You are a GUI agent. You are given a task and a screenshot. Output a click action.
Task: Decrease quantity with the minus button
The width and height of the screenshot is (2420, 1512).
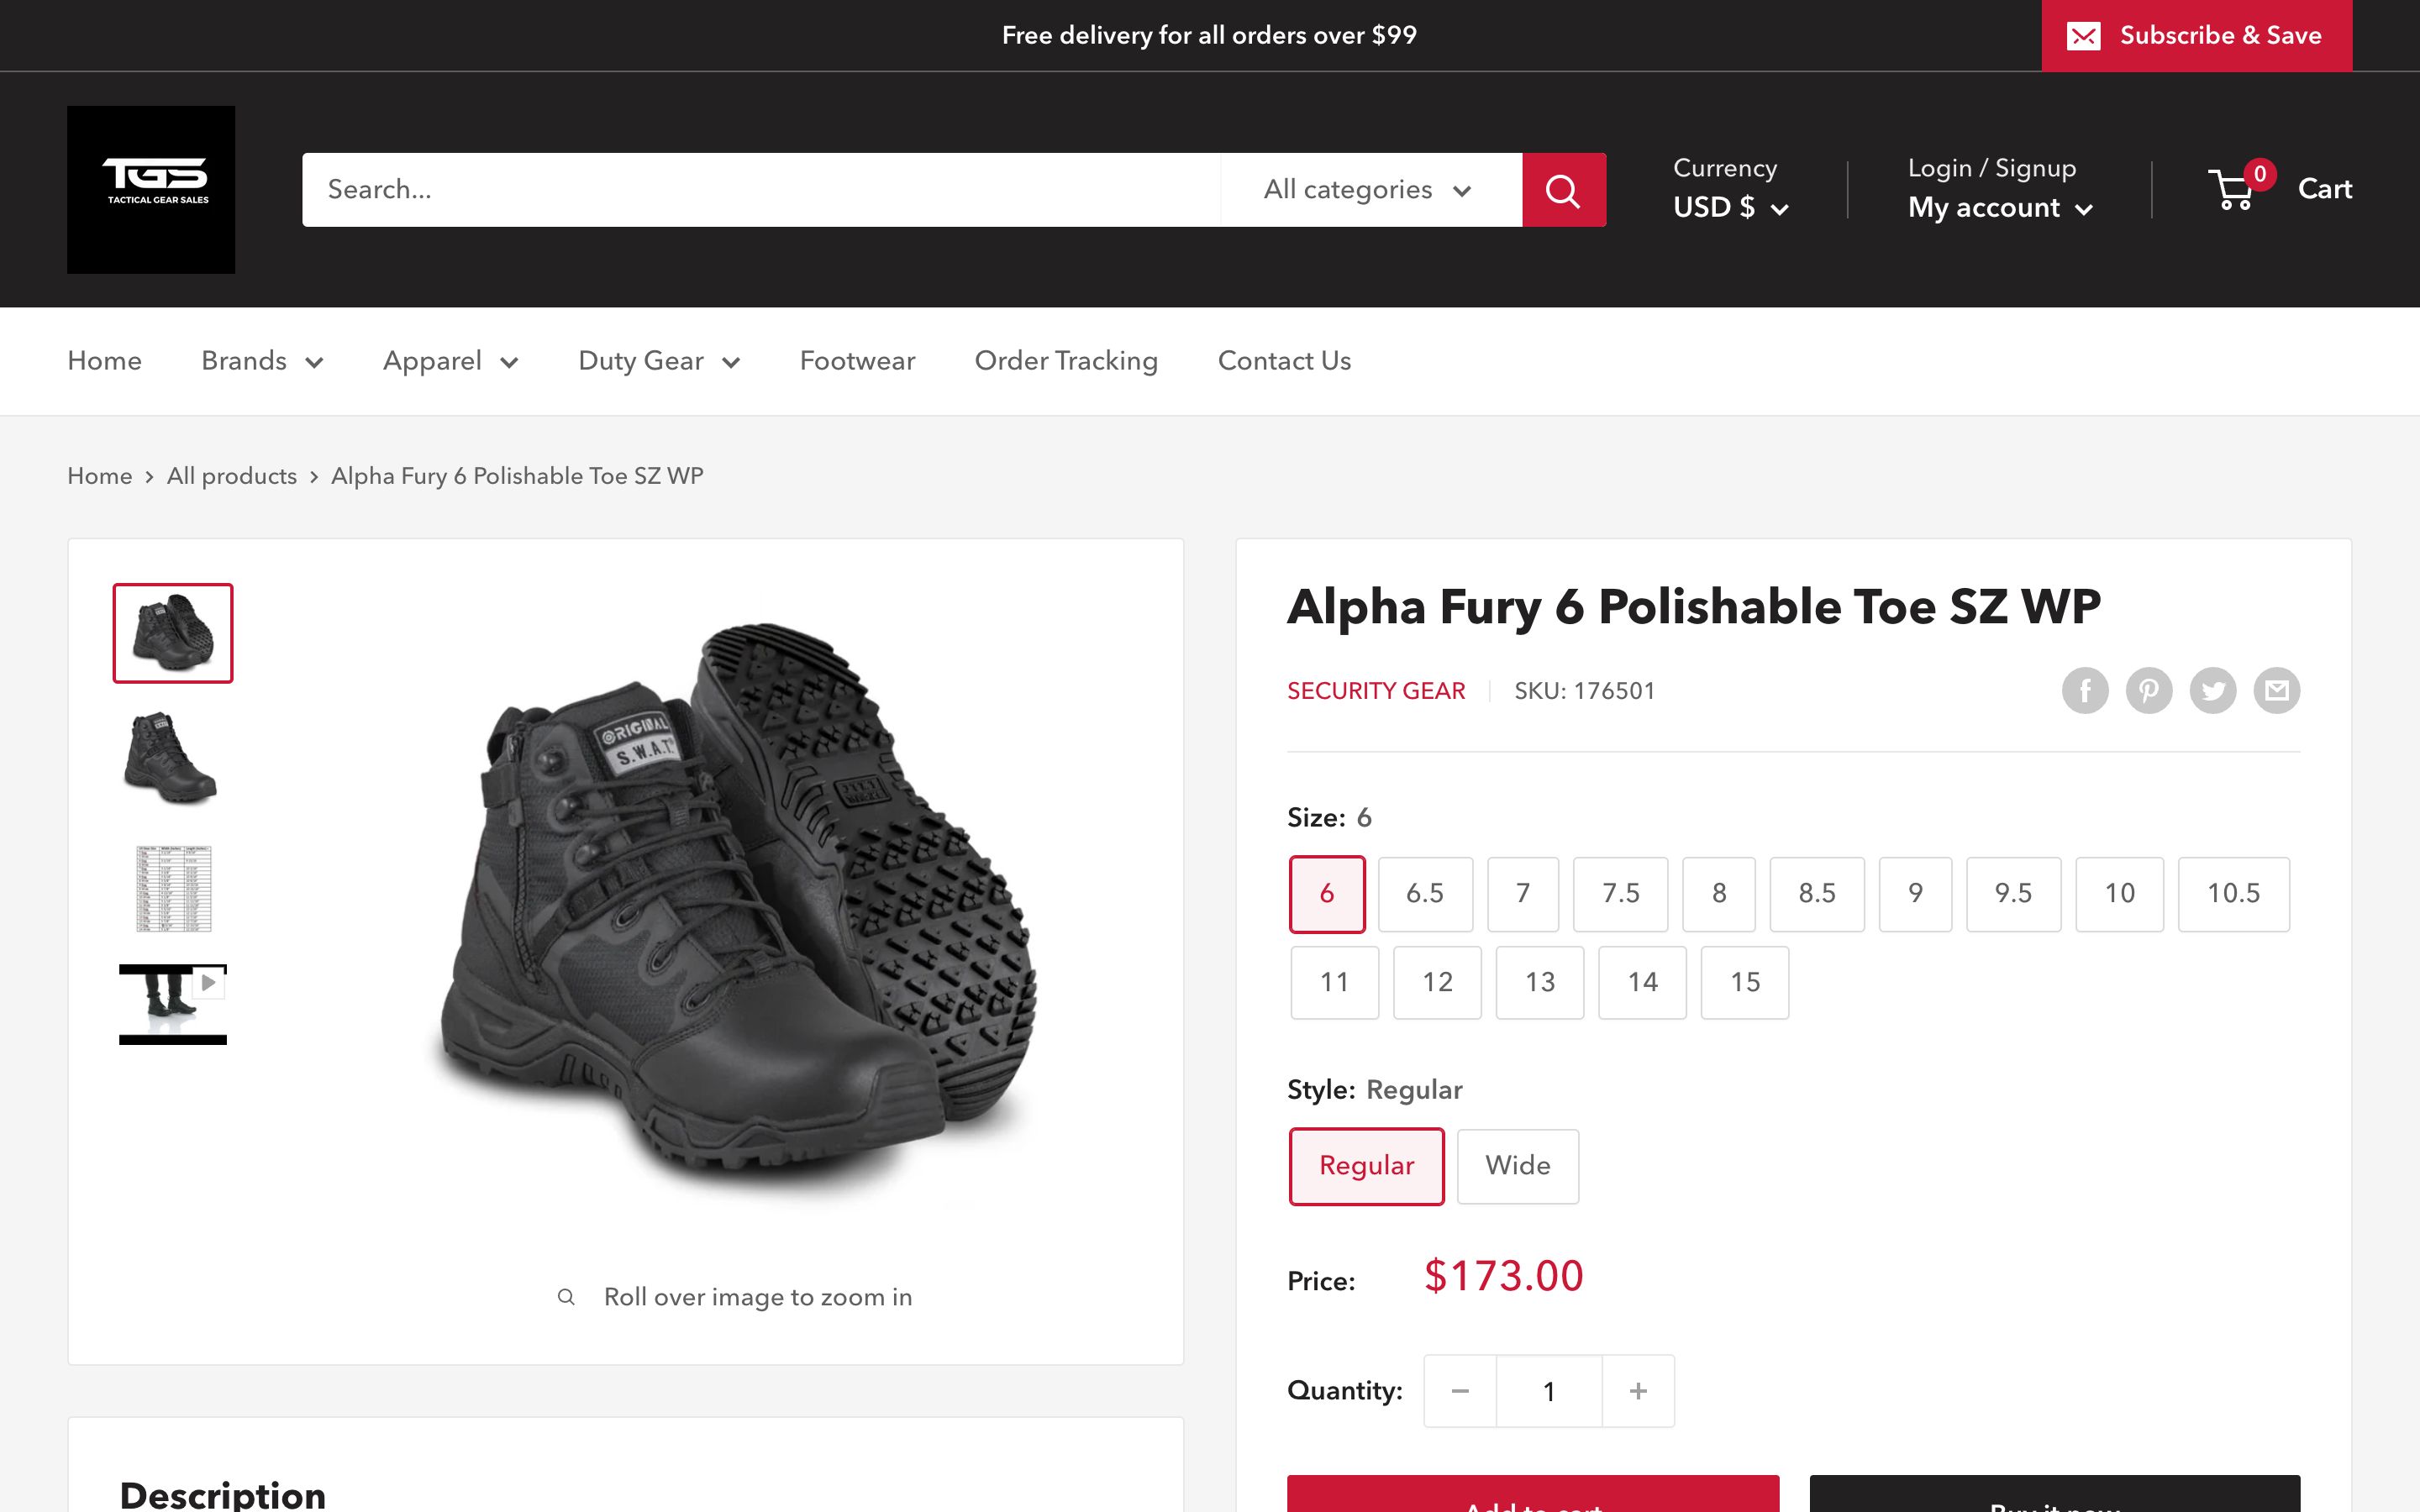(1460, 1391)
